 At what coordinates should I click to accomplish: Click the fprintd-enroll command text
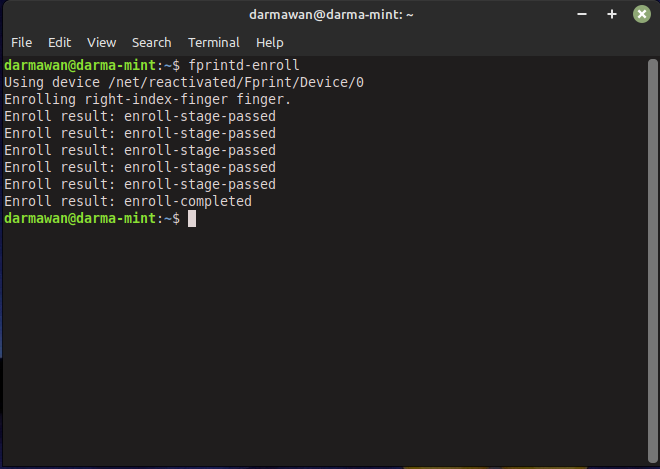(x=244, y=65)
